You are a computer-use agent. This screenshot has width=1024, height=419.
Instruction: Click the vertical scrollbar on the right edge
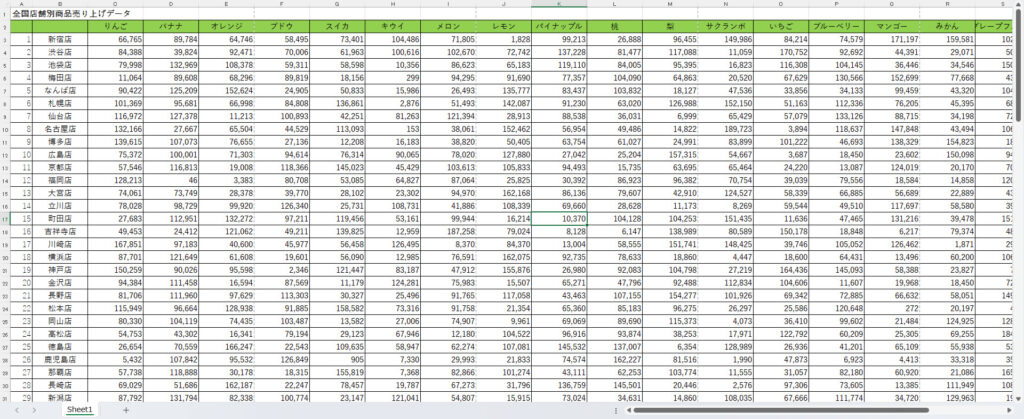[x=1018, y=200]
